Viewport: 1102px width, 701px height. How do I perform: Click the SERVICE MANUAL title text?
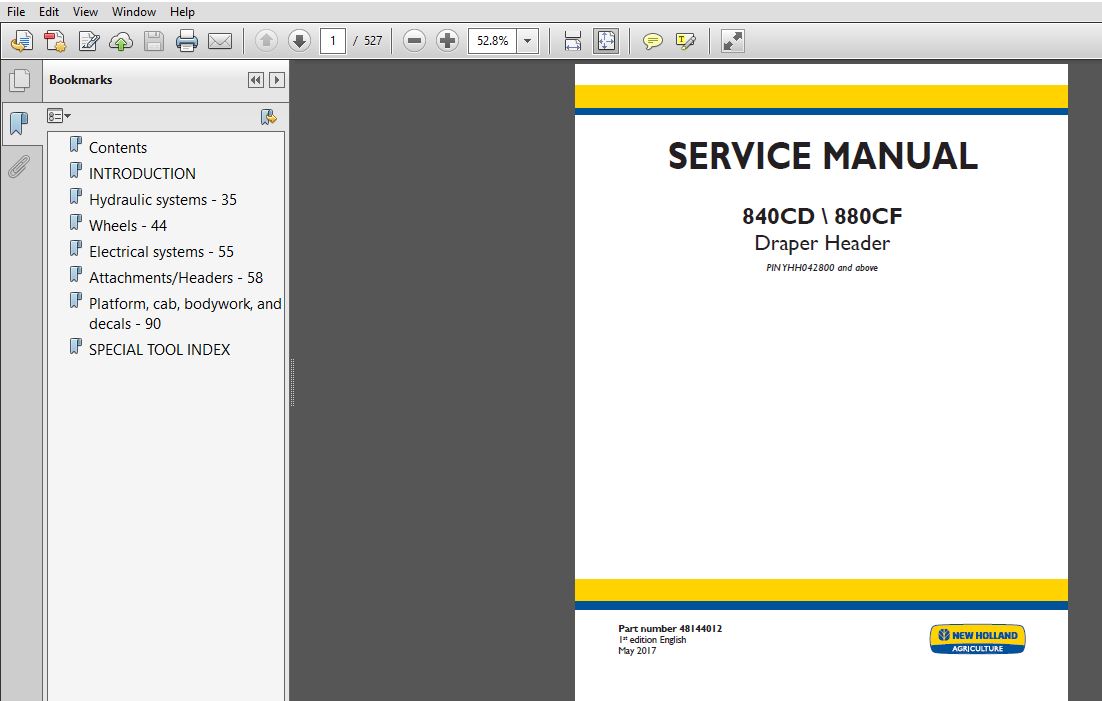[x=822, y=156]
